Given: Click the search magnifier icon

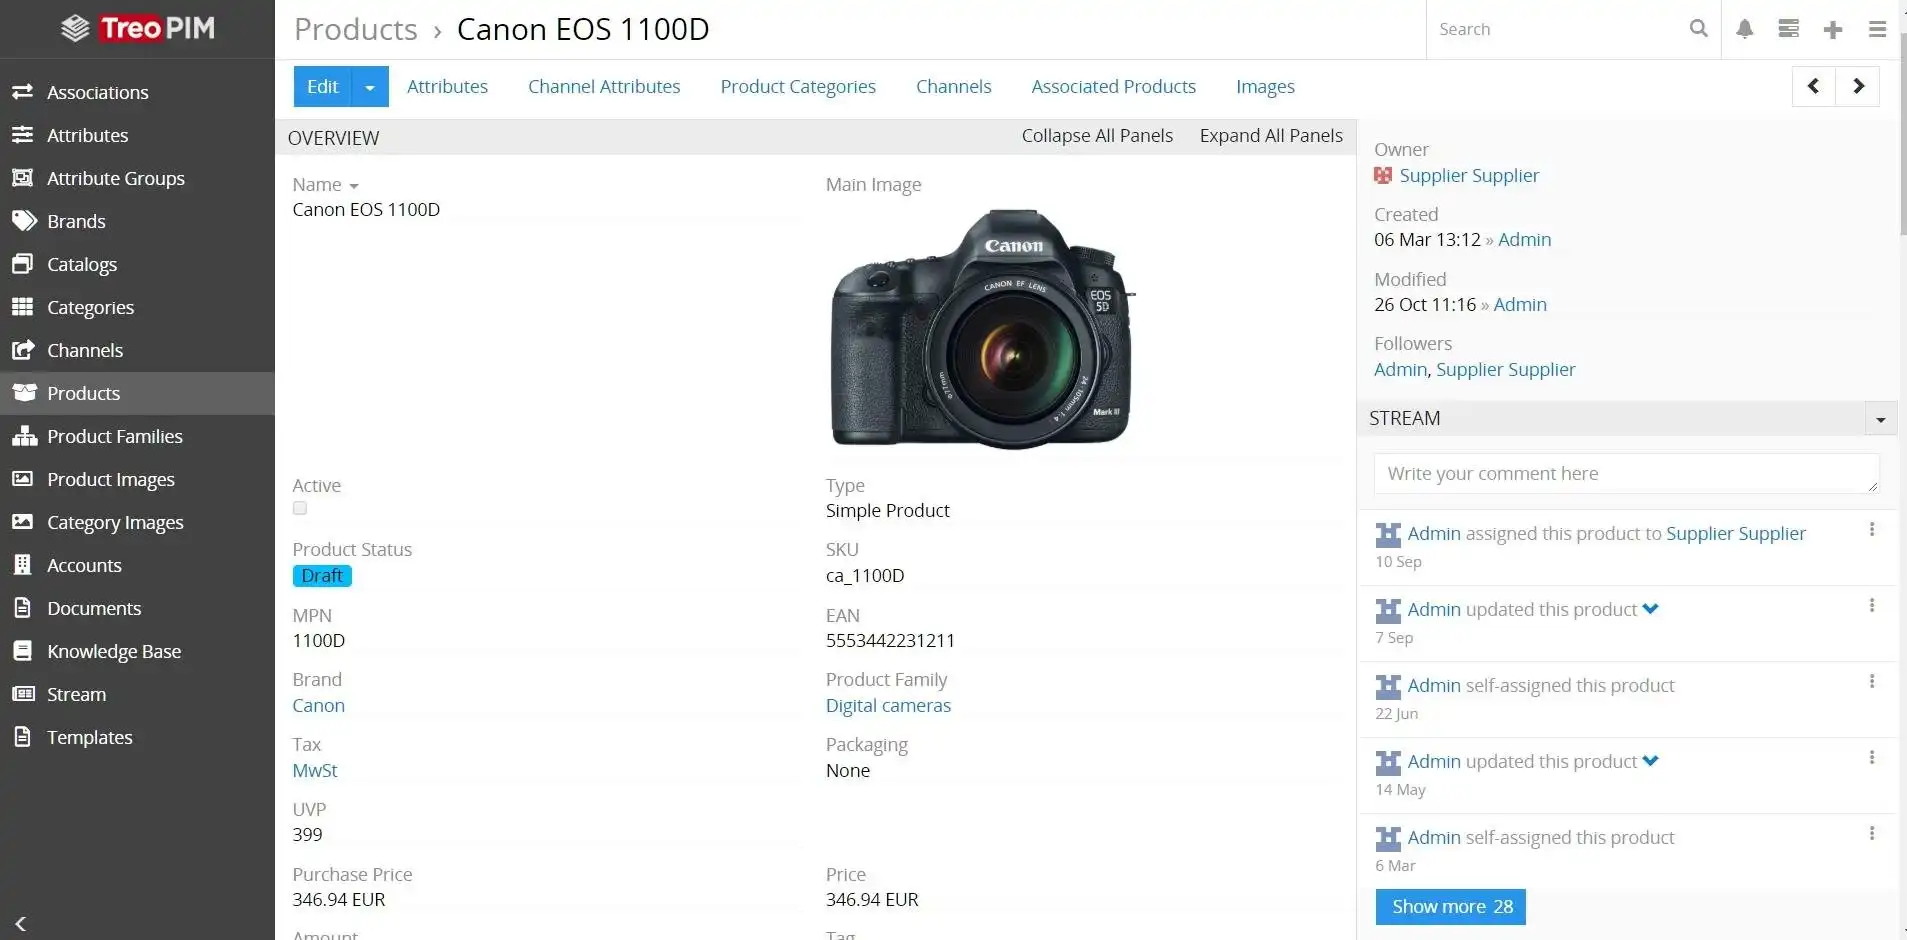Looking at the screenshot, I should 1698,29.
